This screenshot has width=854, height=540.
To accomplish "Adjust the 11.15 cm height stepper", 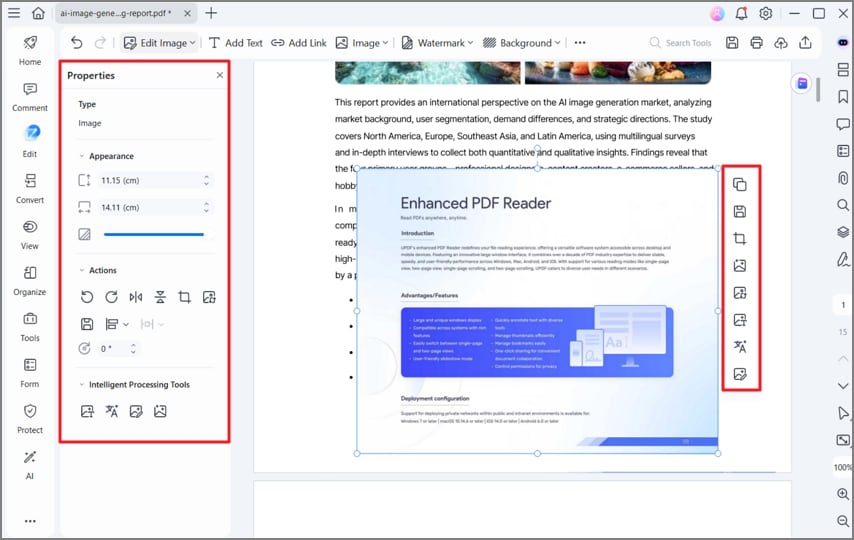I will (x=206, y=180).
